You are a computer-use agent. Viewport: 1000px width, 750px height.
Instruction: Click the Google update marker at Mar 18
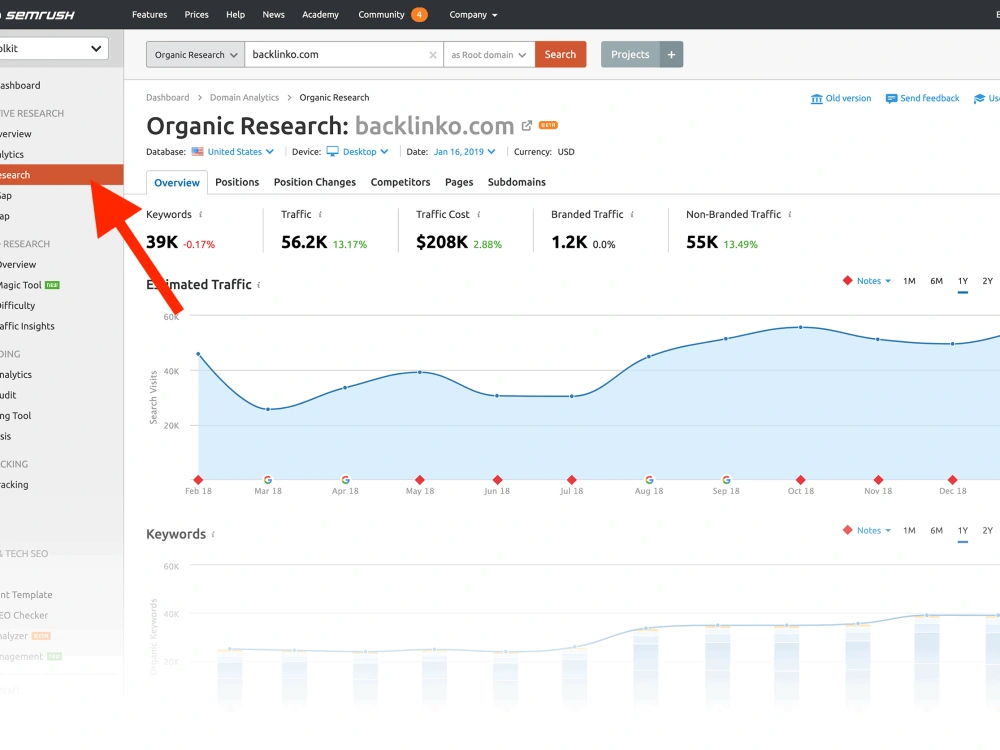point(268,480)
